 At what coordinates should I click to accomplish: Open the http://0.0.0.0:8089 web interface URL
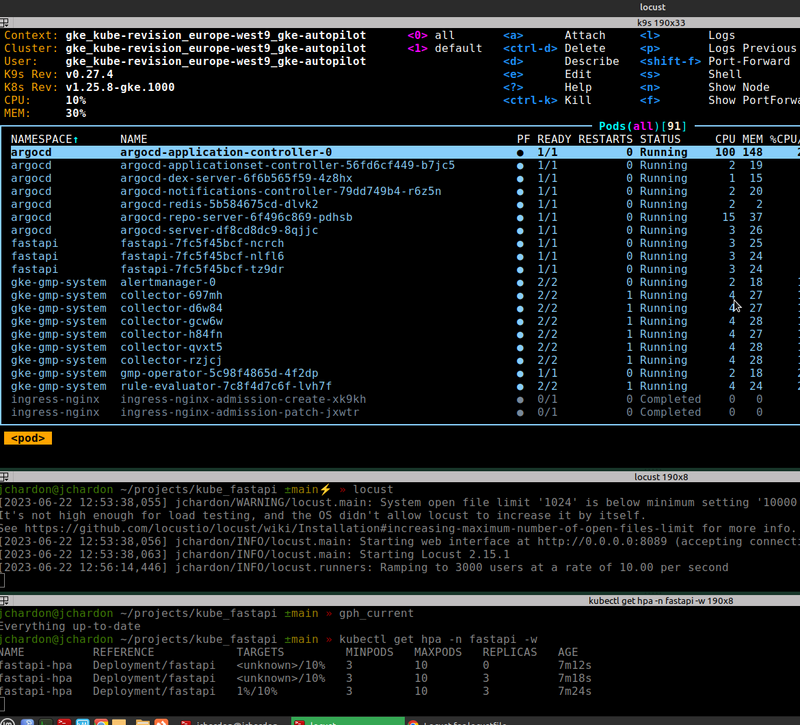[602, 541]
